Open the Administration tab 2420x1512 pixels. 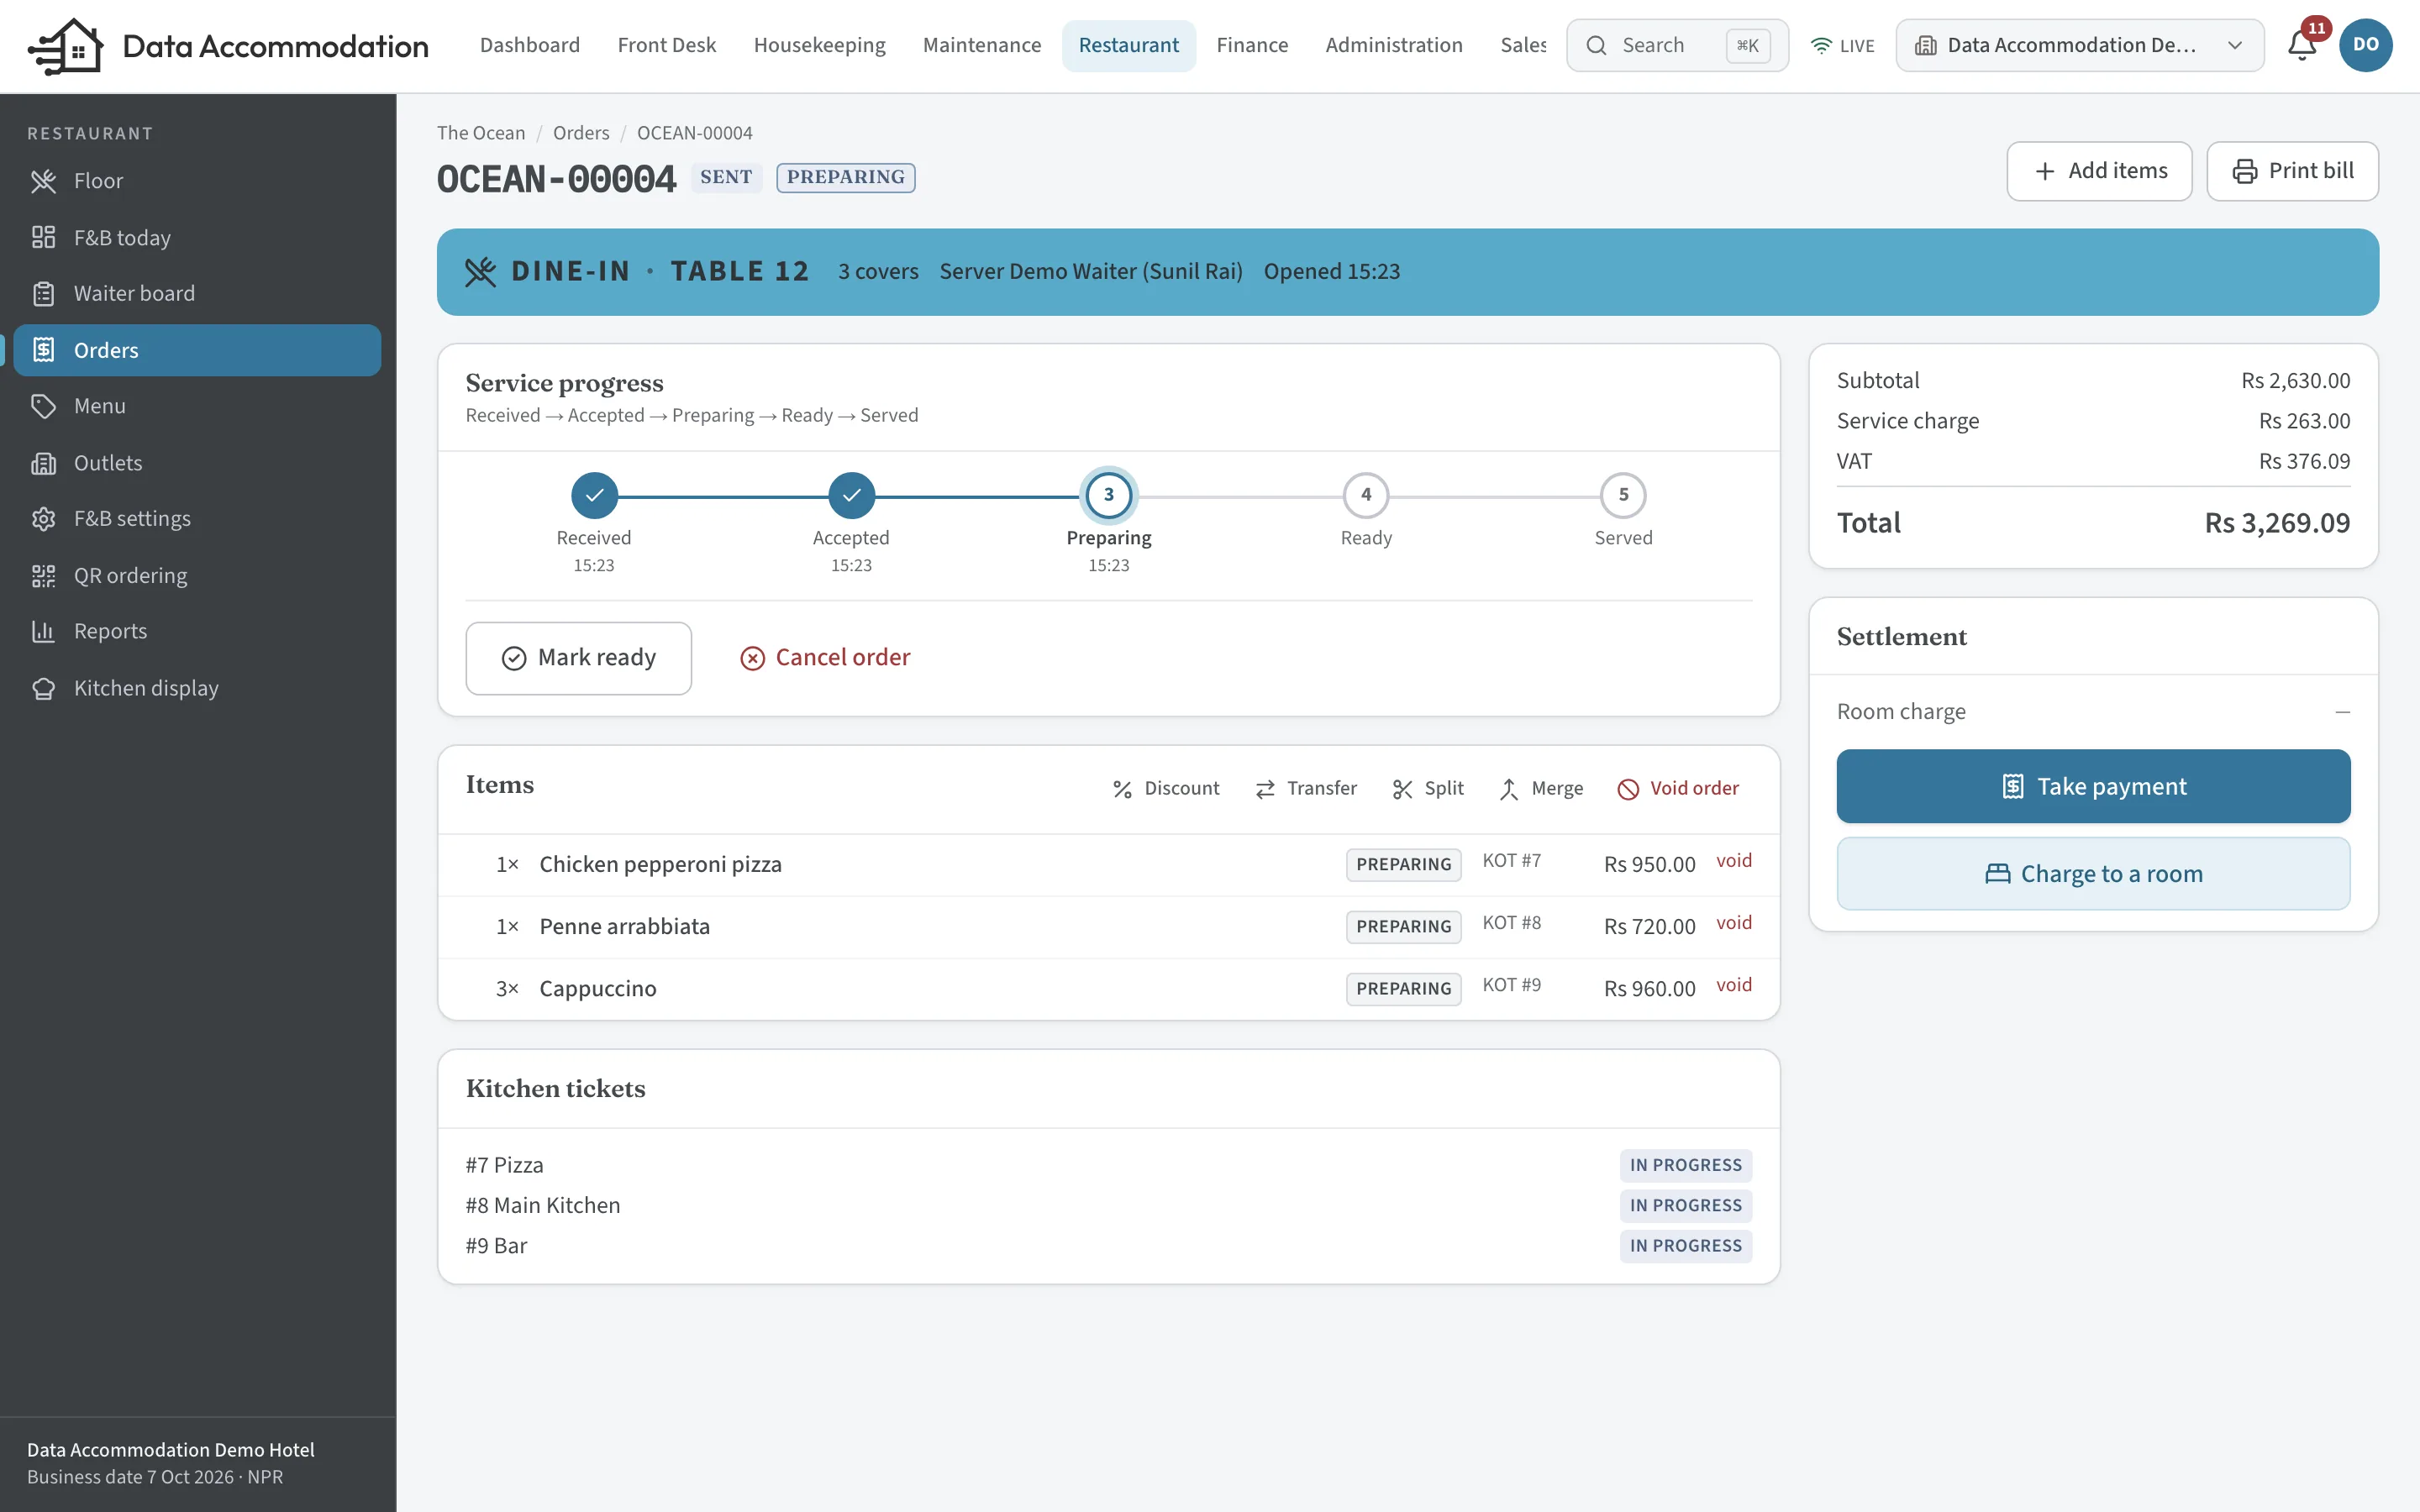[1393, 45]
